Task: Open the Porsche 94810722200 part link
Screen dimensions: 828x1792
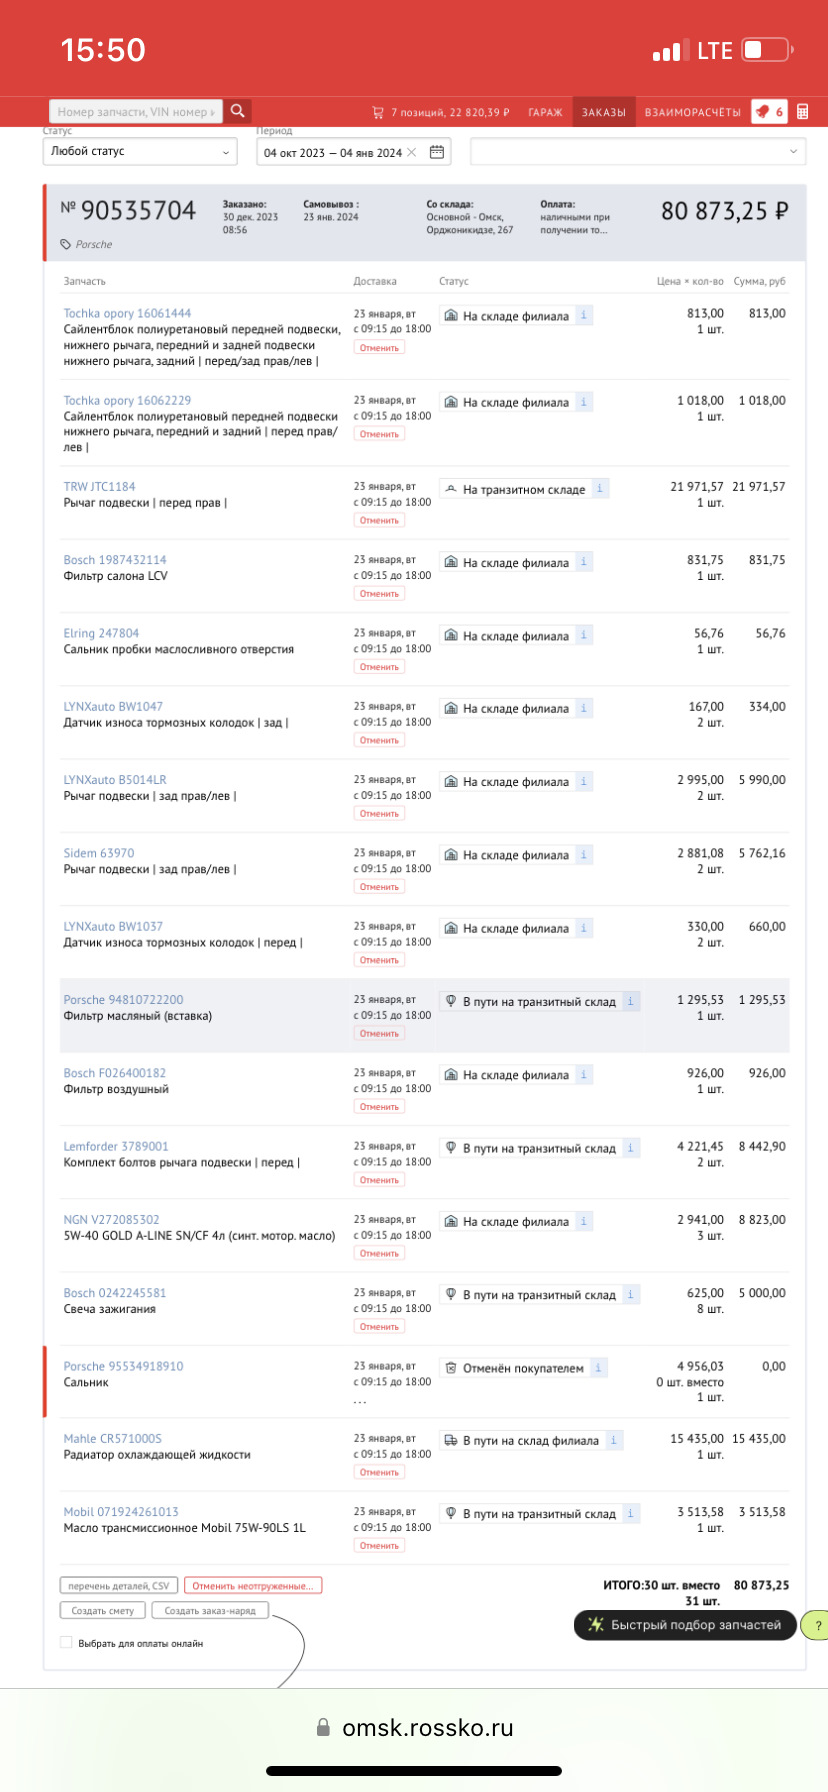Action: [x=123, y=1000]
